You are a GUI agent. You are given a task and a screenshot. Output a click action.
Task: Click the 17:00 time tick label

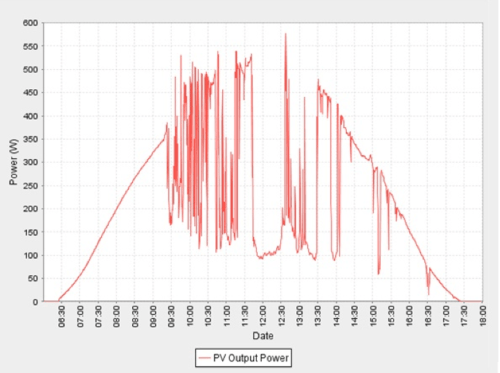click(x=446, y=317)
